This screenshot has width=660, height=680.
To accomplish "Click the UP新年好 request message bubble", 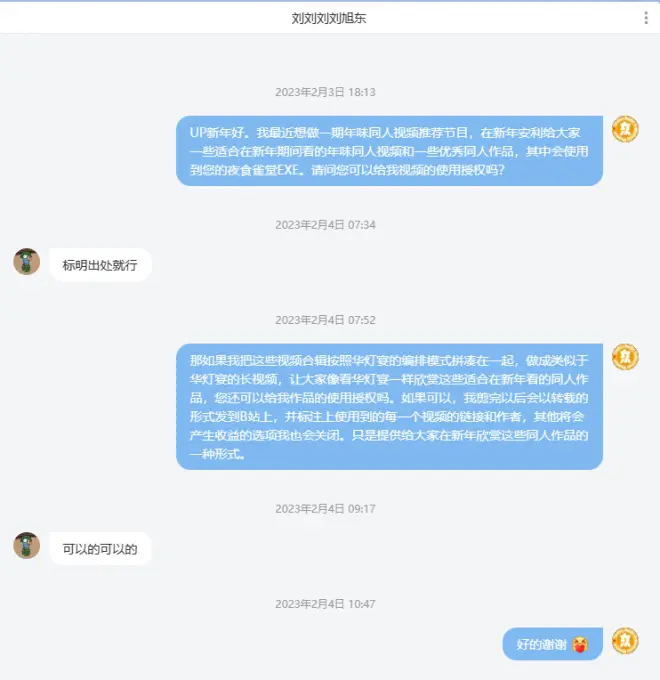I will tap(389, 151).
